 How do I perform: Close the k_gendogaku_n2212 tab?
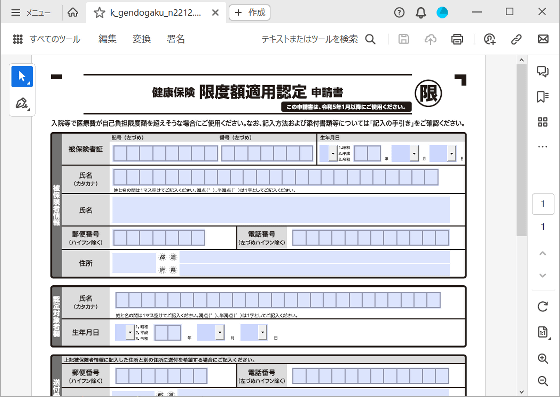(215, 13)
